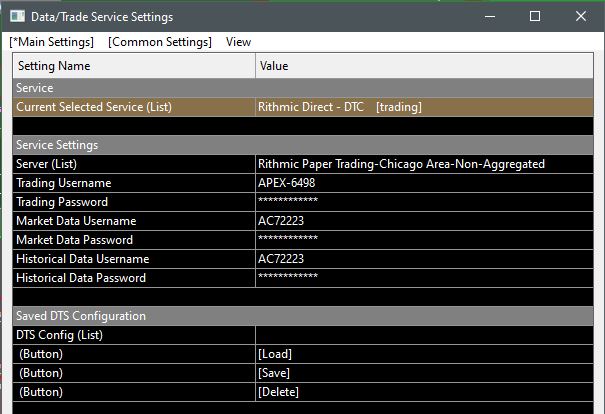Select the Current Selected Service (List) label
Viewport: 605px width, 414px height.
[x=94, y=107]
